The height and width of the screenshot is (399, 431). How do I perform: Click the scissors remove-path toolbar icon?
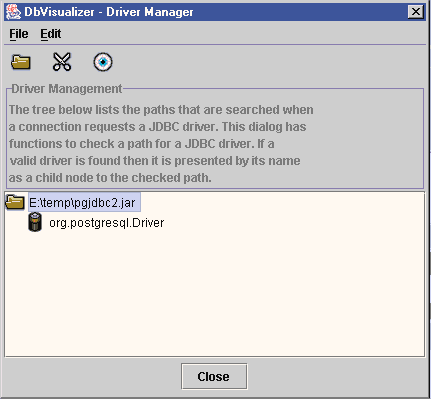[62, 62]
